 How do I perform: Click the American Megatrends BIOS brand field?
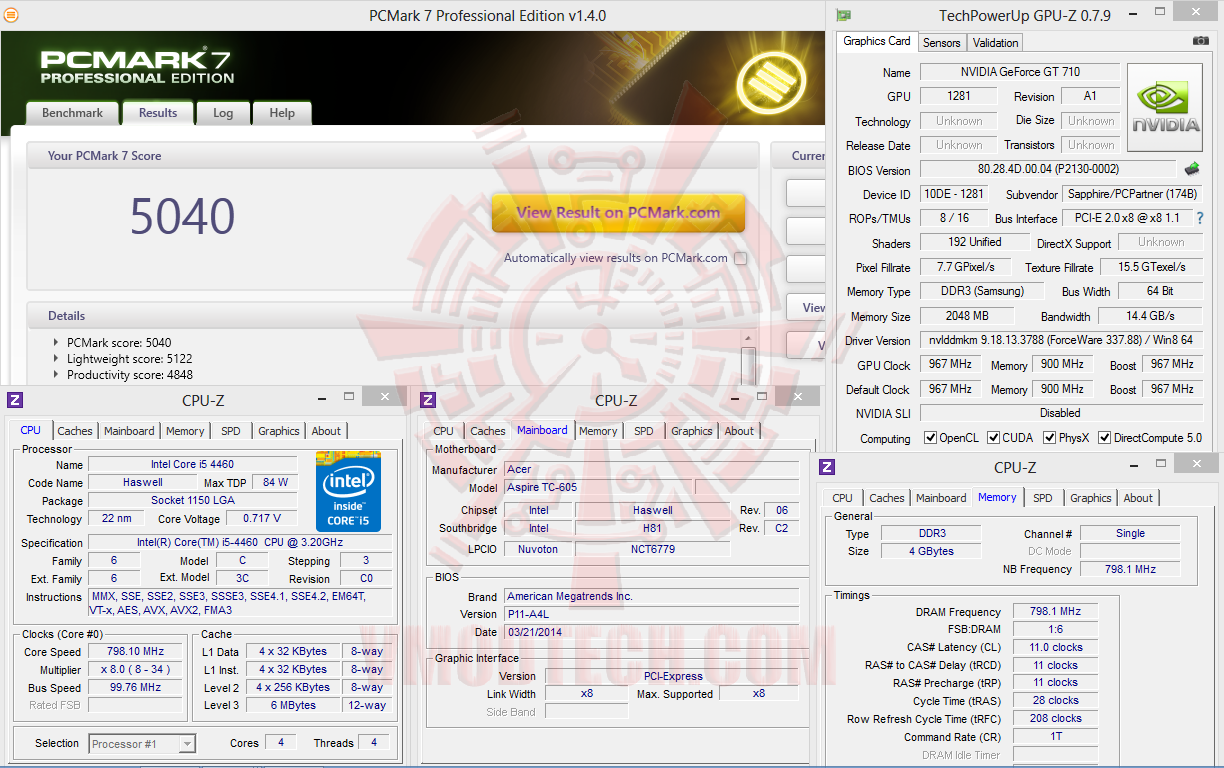[651, 596]
